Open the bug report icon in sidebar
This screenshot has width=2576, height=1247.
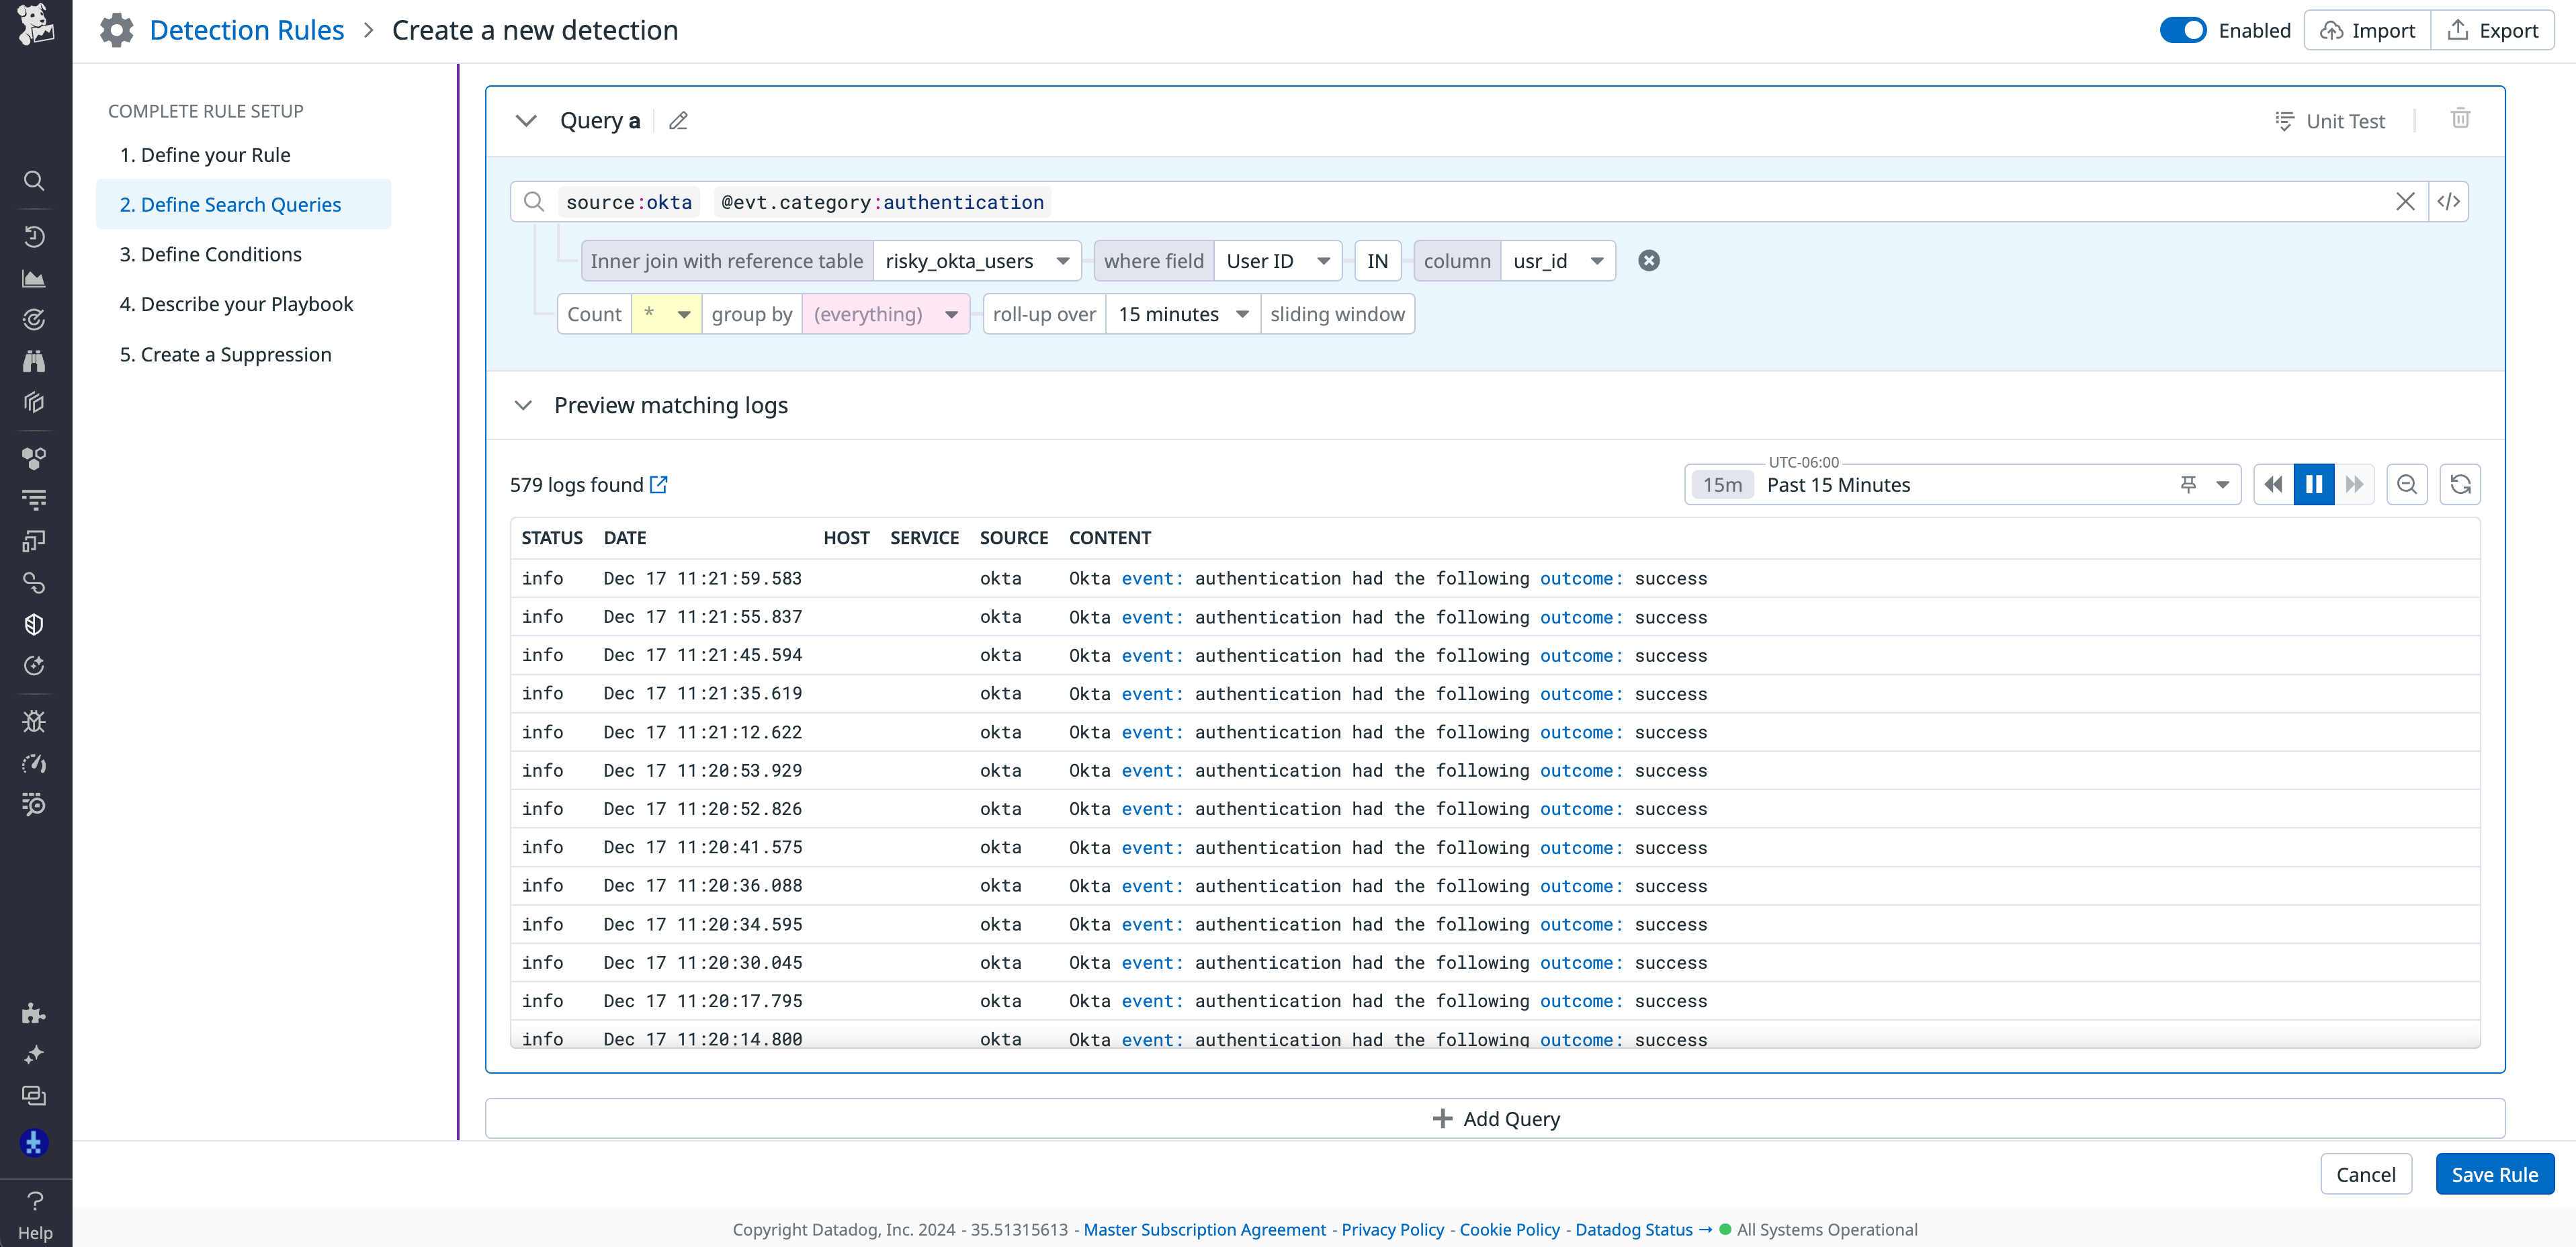[34, 721]
